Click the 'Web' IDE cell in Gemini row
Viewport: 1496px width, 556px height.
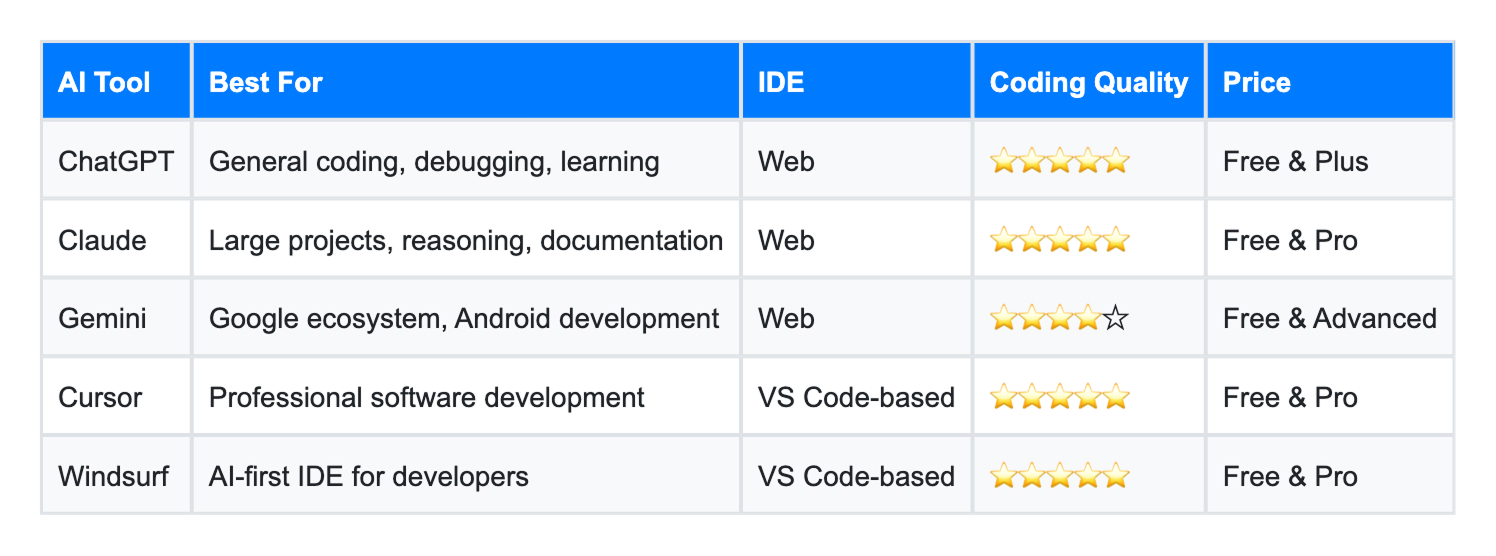point(857,318)
